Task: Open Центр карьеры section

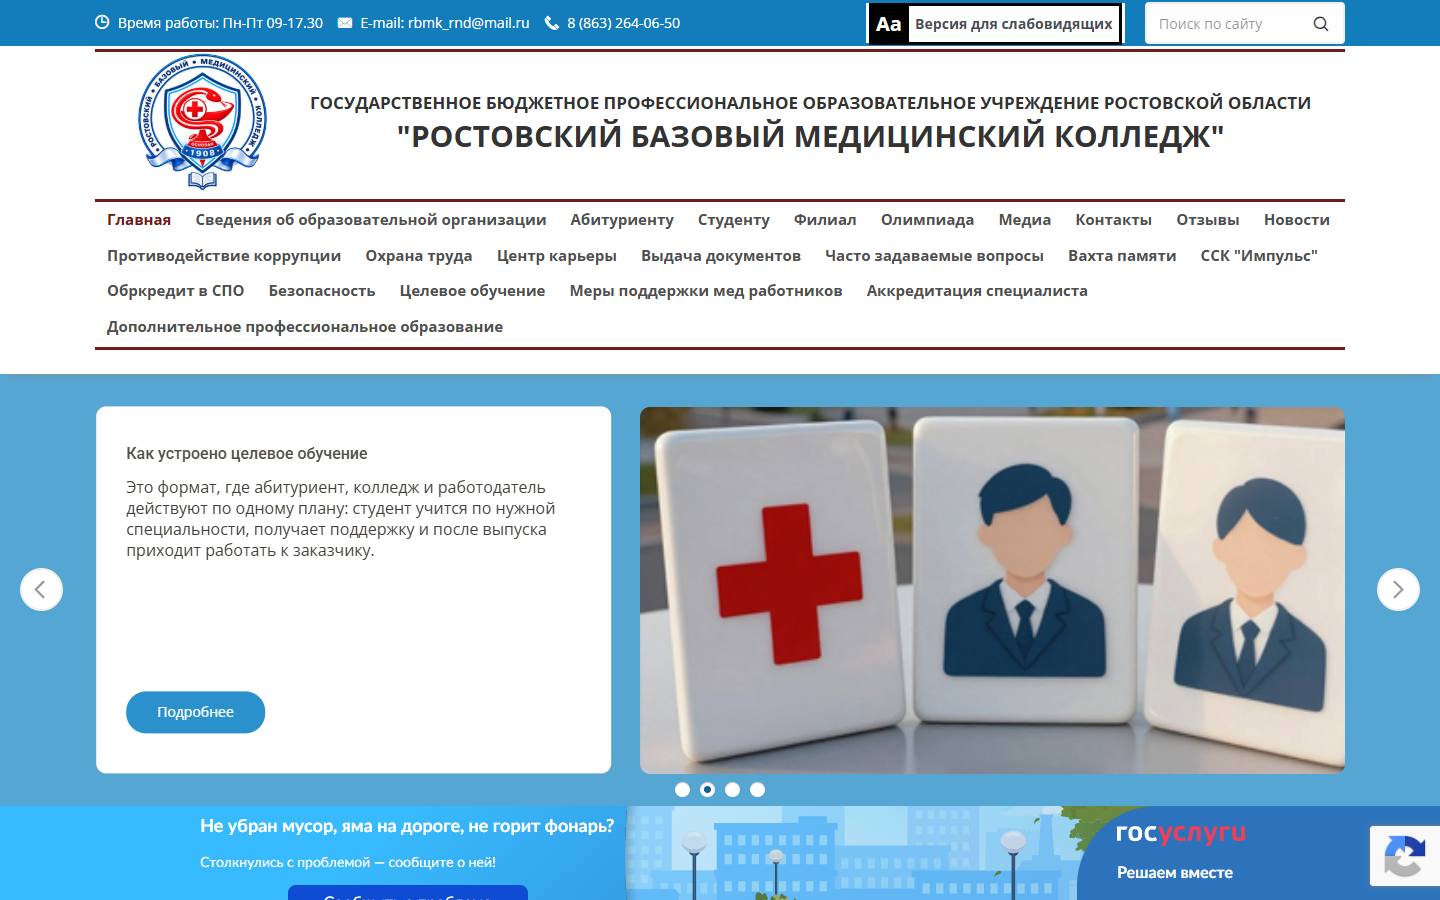Action: pos(557,256)
